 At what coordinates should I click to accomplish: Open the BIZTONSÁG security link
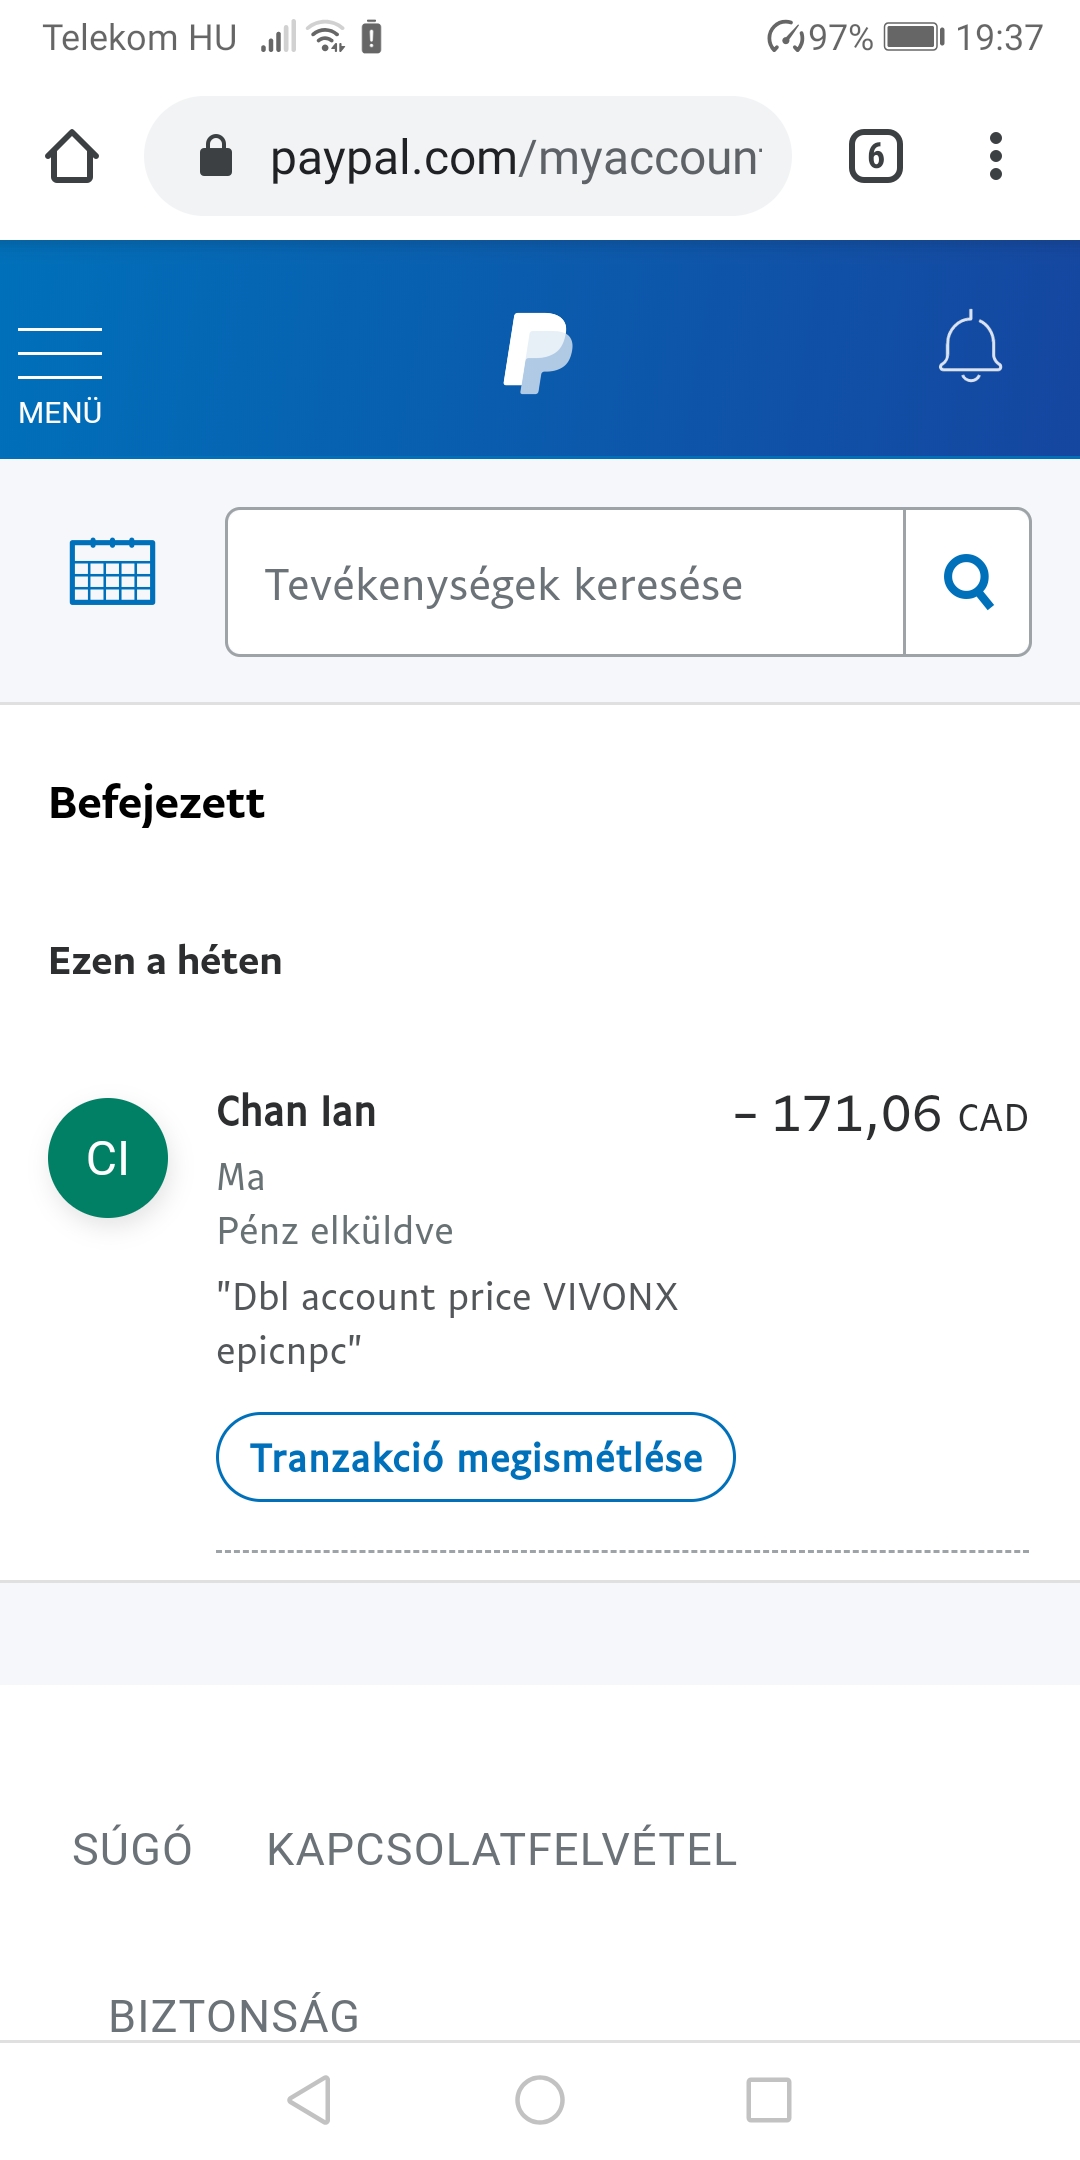(x=234, y=2015)
